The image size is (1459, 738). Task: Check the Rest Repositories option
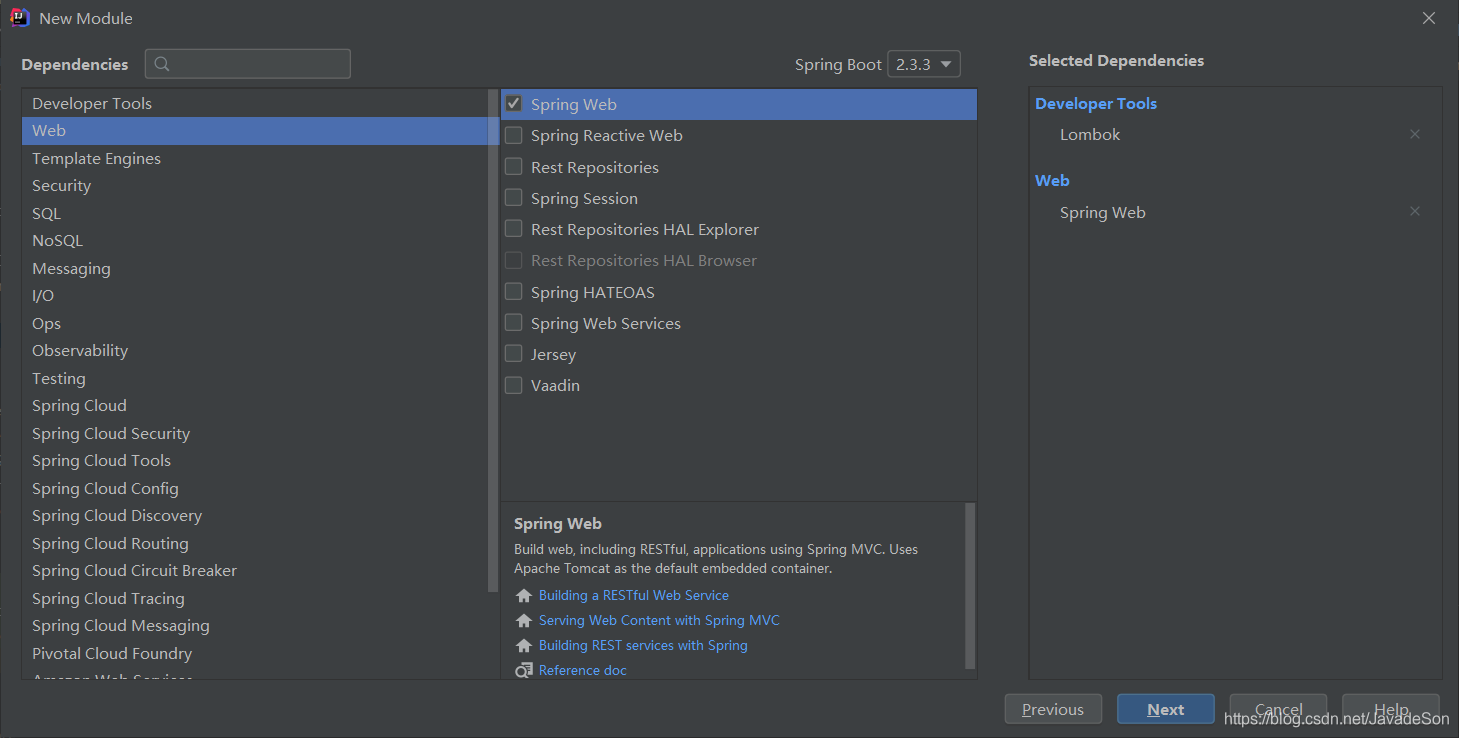[514, 166]
